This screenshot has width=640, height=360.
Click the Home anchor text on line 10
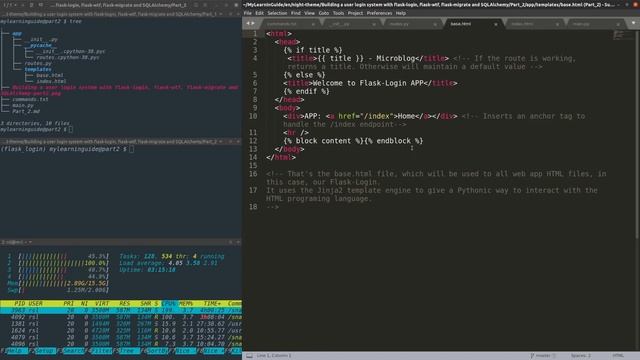click(x=406, y=116)
